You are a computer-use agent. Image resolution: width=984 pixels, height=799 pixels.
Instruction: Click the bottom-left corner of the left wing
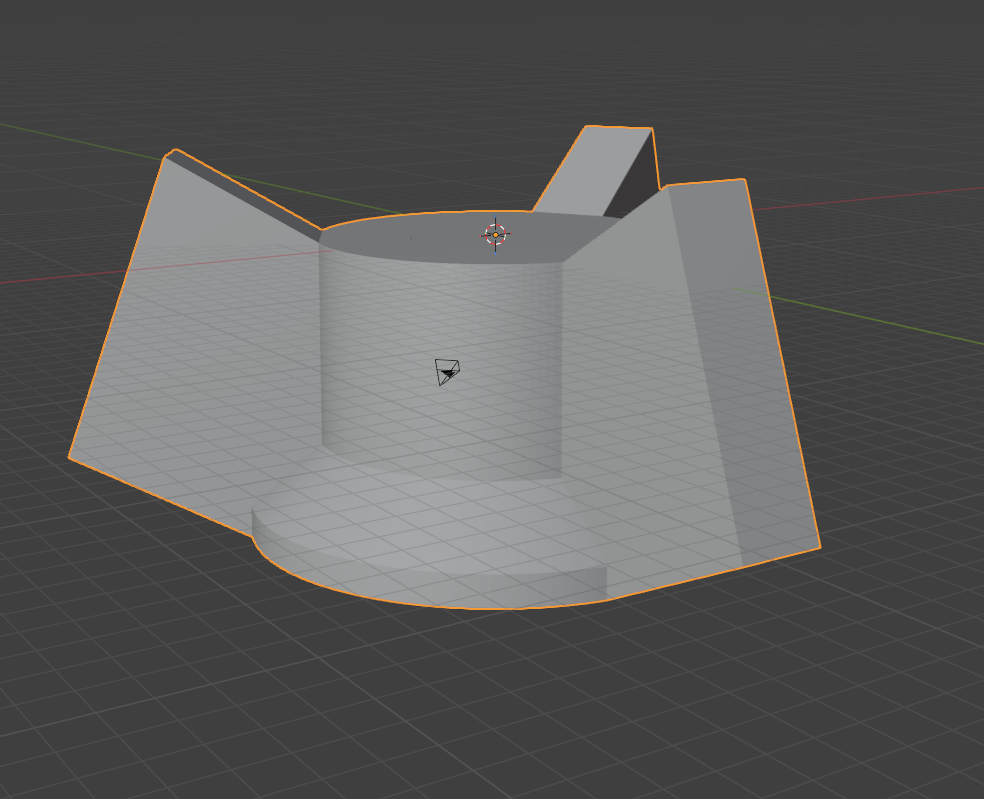pyautogui.click(x=70, y=457)
